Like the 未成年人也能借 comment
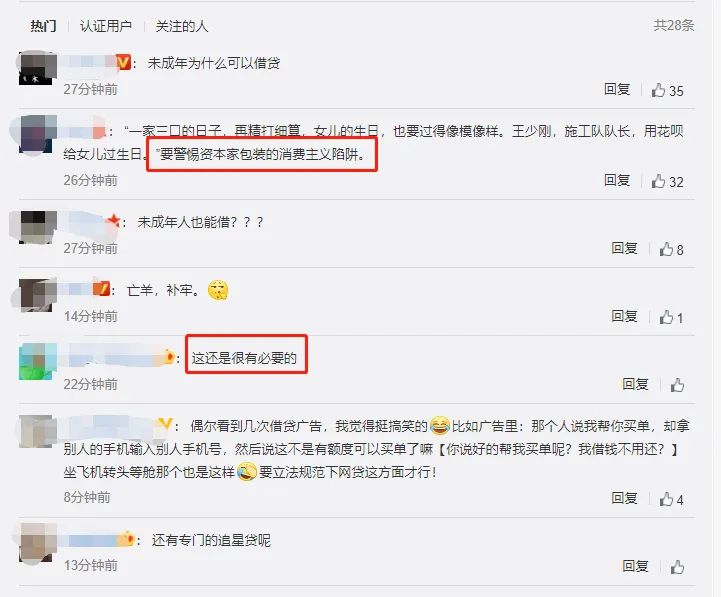The width and height of the screenshot is (721, 597). [666, 249]
